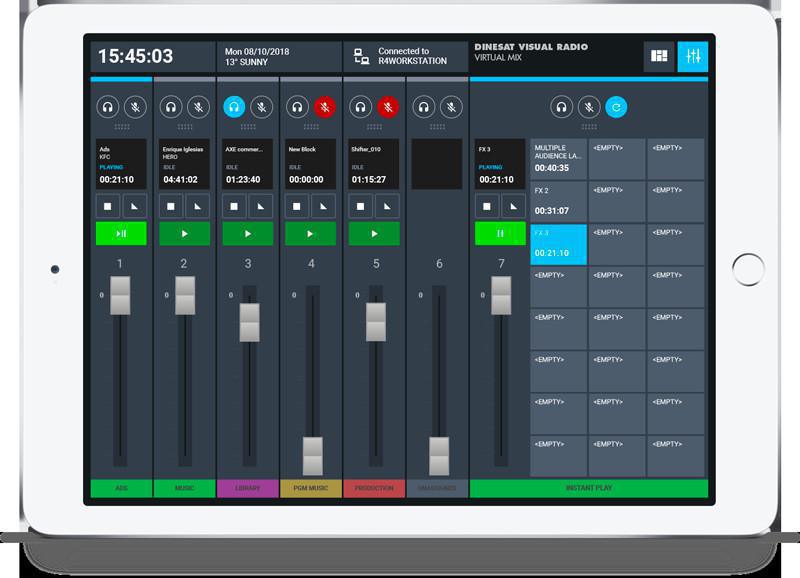Viewport: 800px width, 578px height.
Task: Disable the blue headphone cue on channel 3
Action: pos(234,107)
